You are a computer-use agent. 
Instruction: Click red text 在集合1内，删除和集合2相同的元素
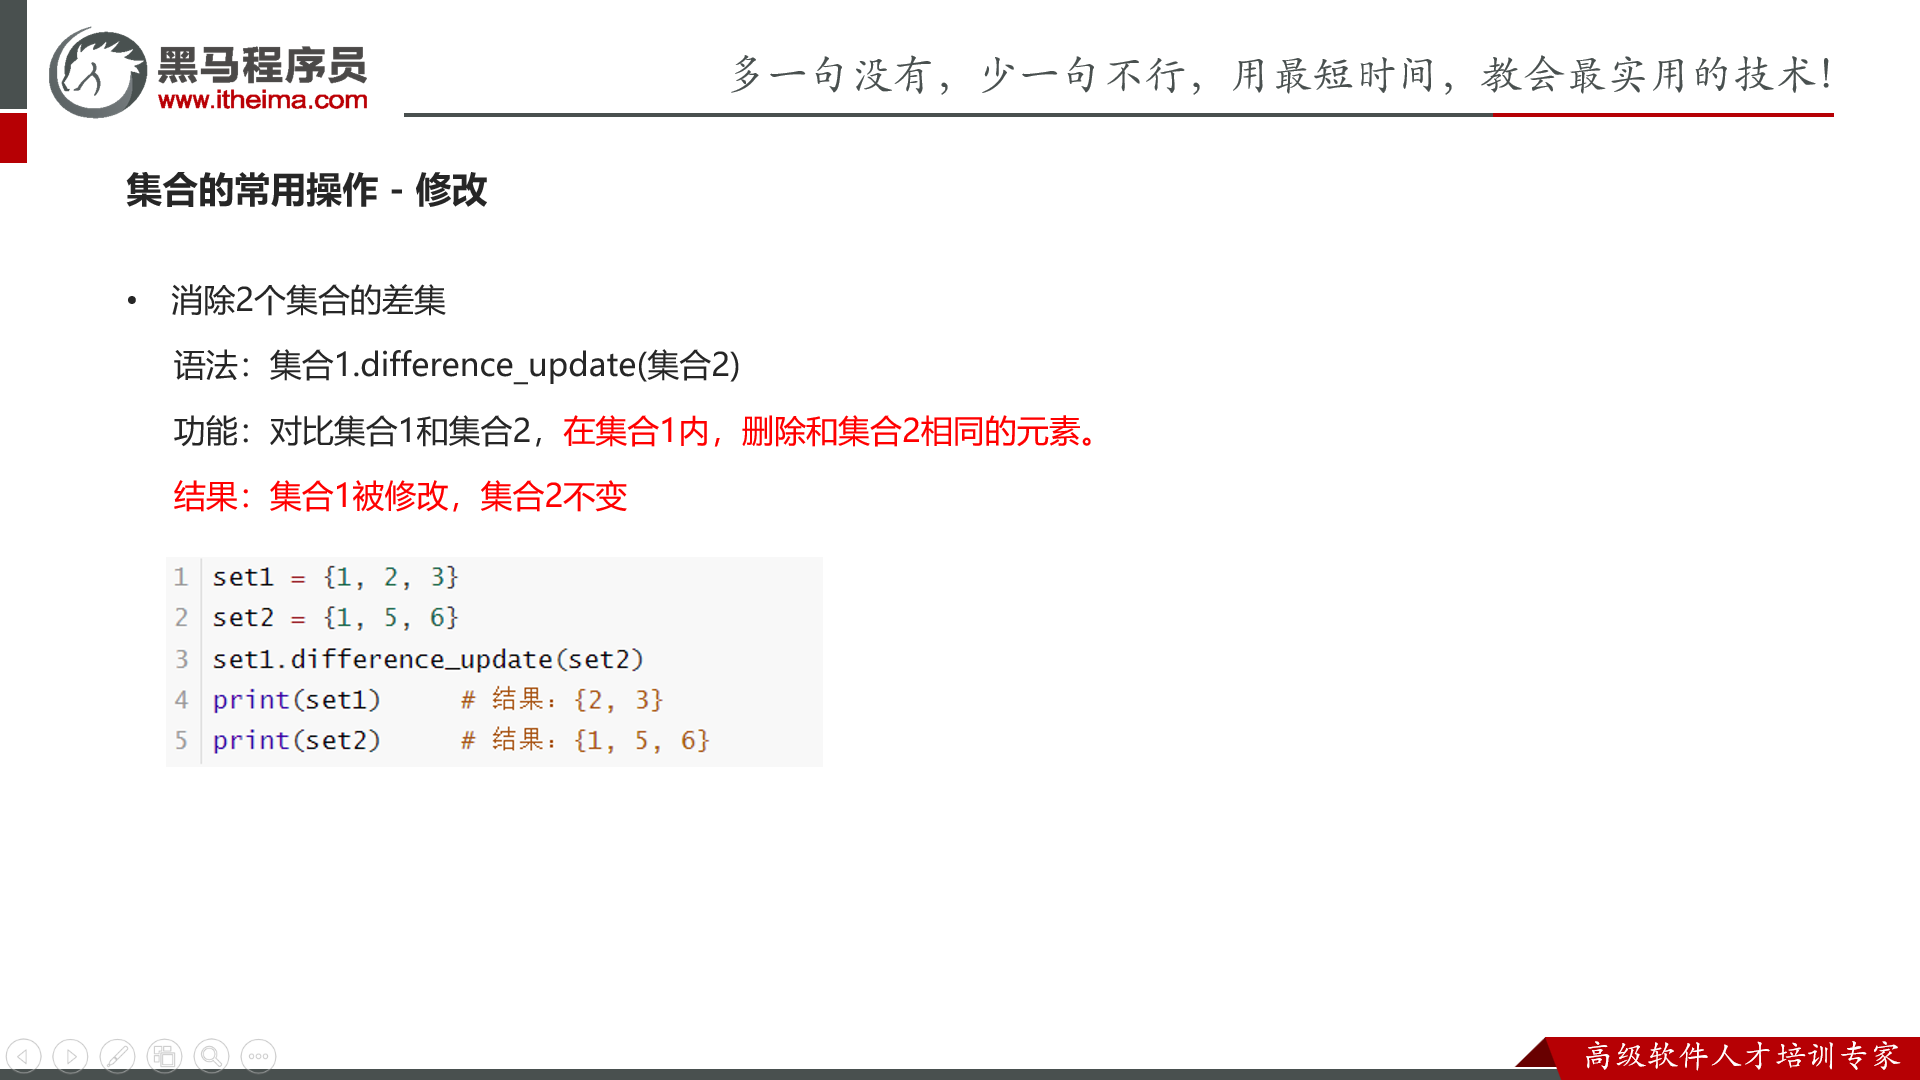click(x=830, y=431)
